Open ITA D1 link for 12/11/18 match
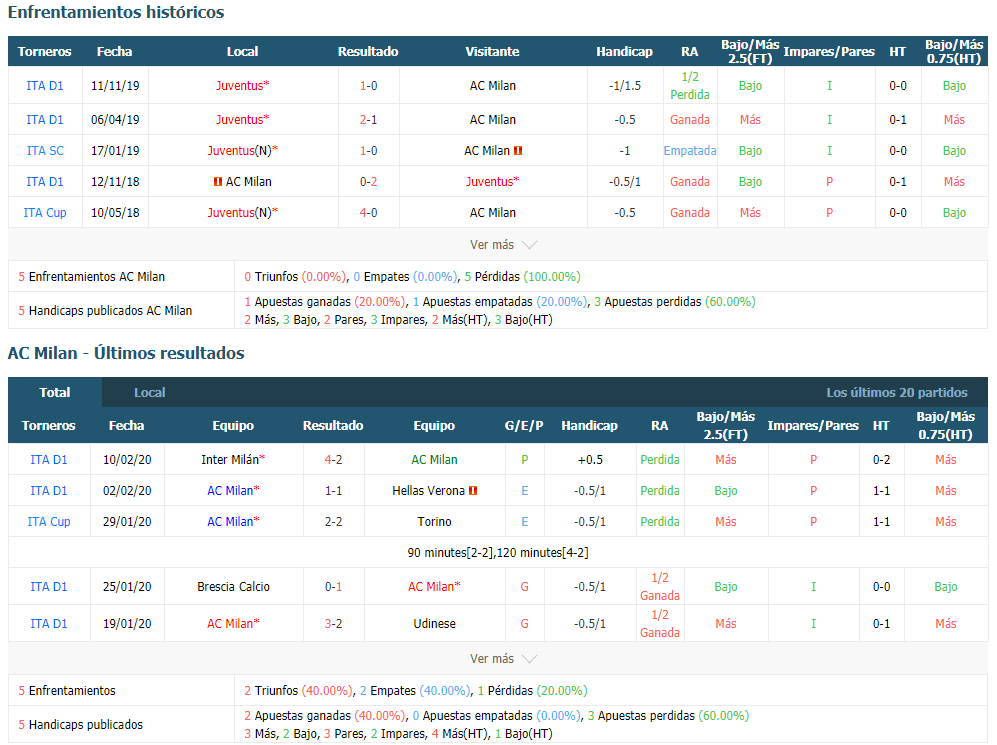This screenshot has height=745, width=997. tap(45, 182)
